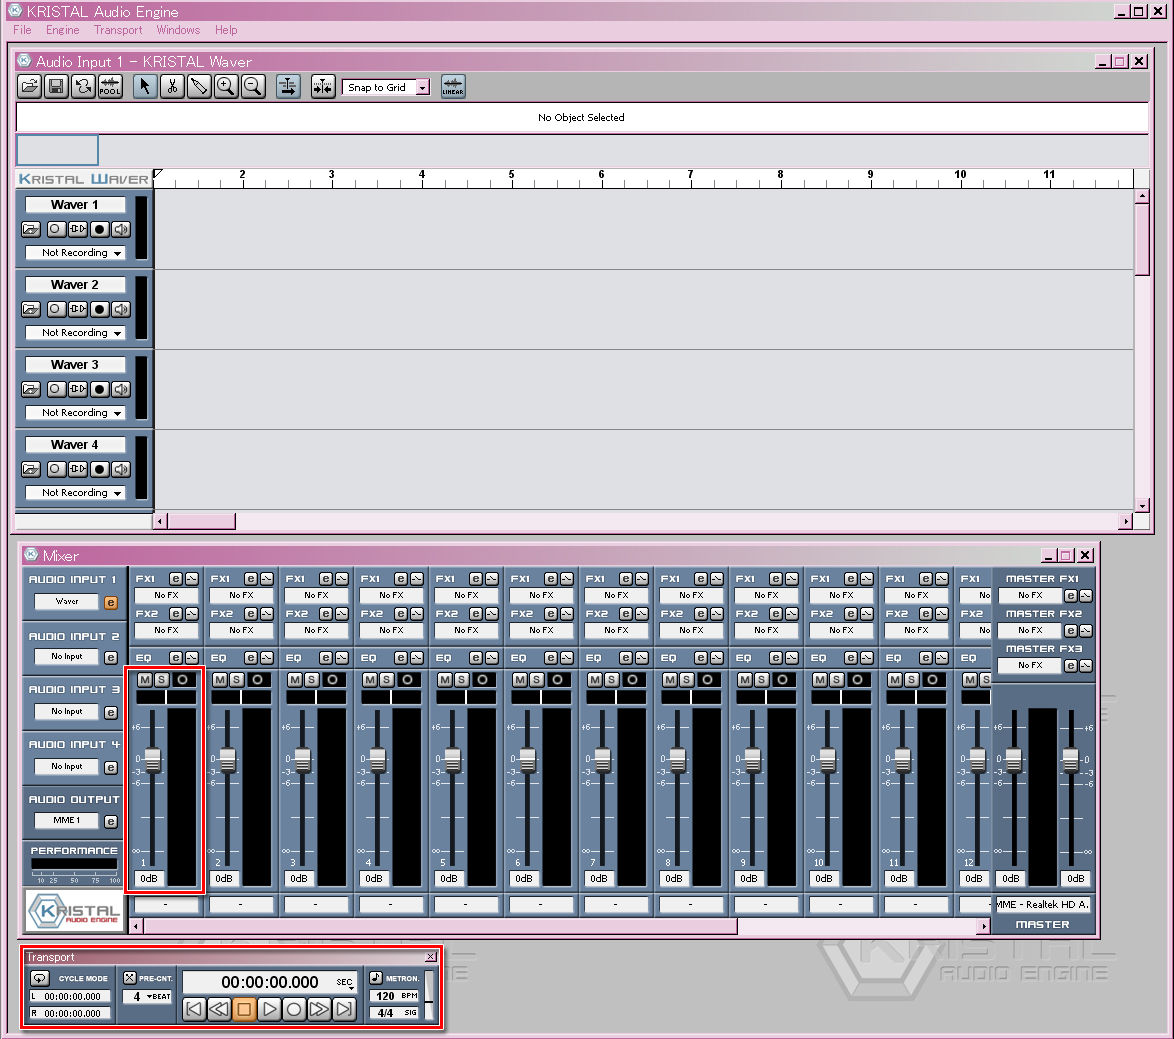Click the cycle left locator time field

click(70, 997)
